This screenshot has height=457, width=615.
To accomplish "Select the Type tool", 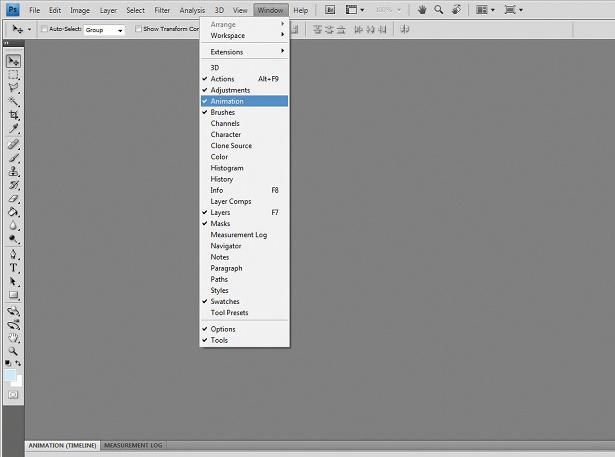I will [13, 268].
